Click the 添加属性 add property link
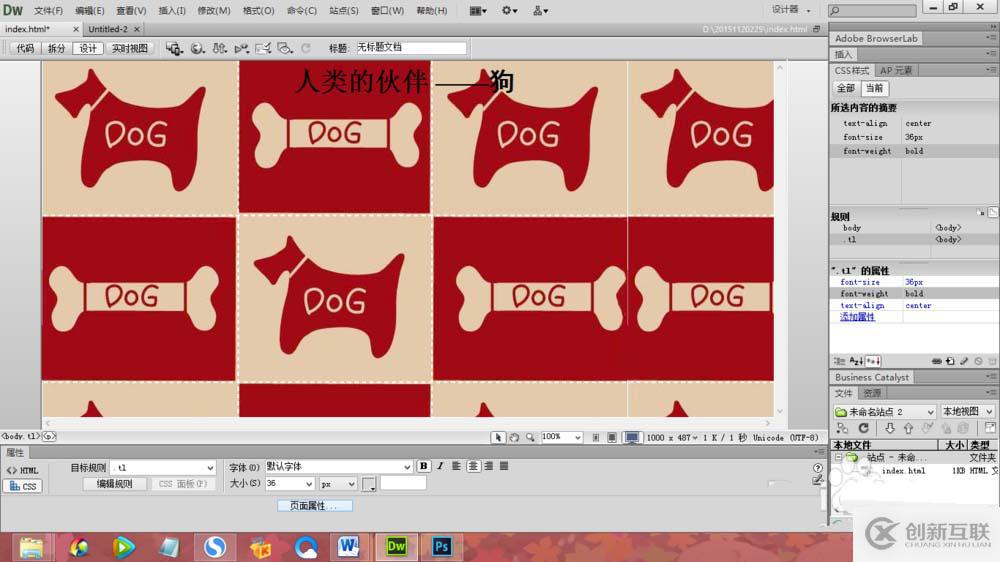 pyautogui.click(x=857, y=317)
